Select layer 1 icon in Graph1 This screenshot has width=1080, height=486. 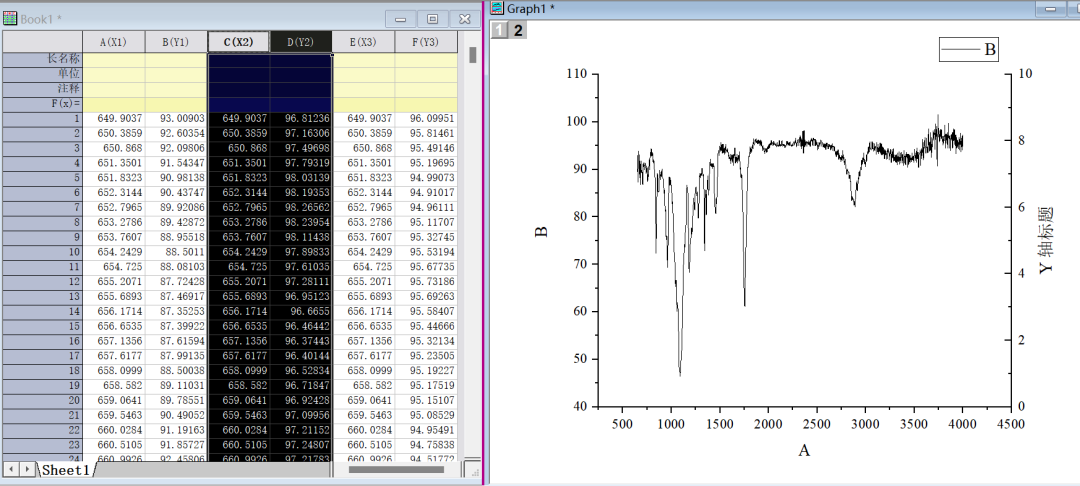[499, 30]
